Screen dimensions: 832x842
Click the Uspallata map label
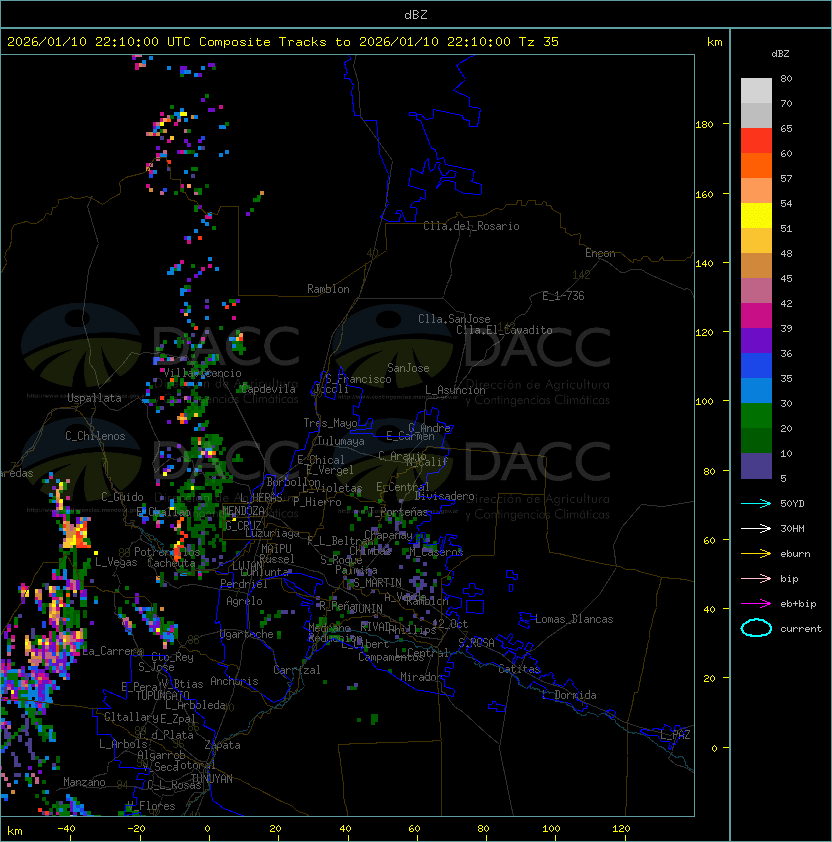[x=94, y=398]
